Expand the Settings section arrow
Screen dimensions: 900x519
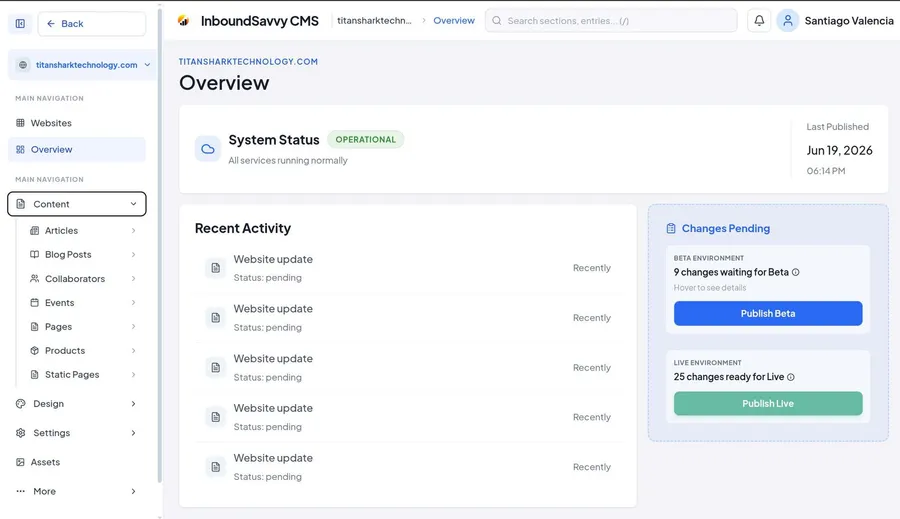(x=133, y=433)
